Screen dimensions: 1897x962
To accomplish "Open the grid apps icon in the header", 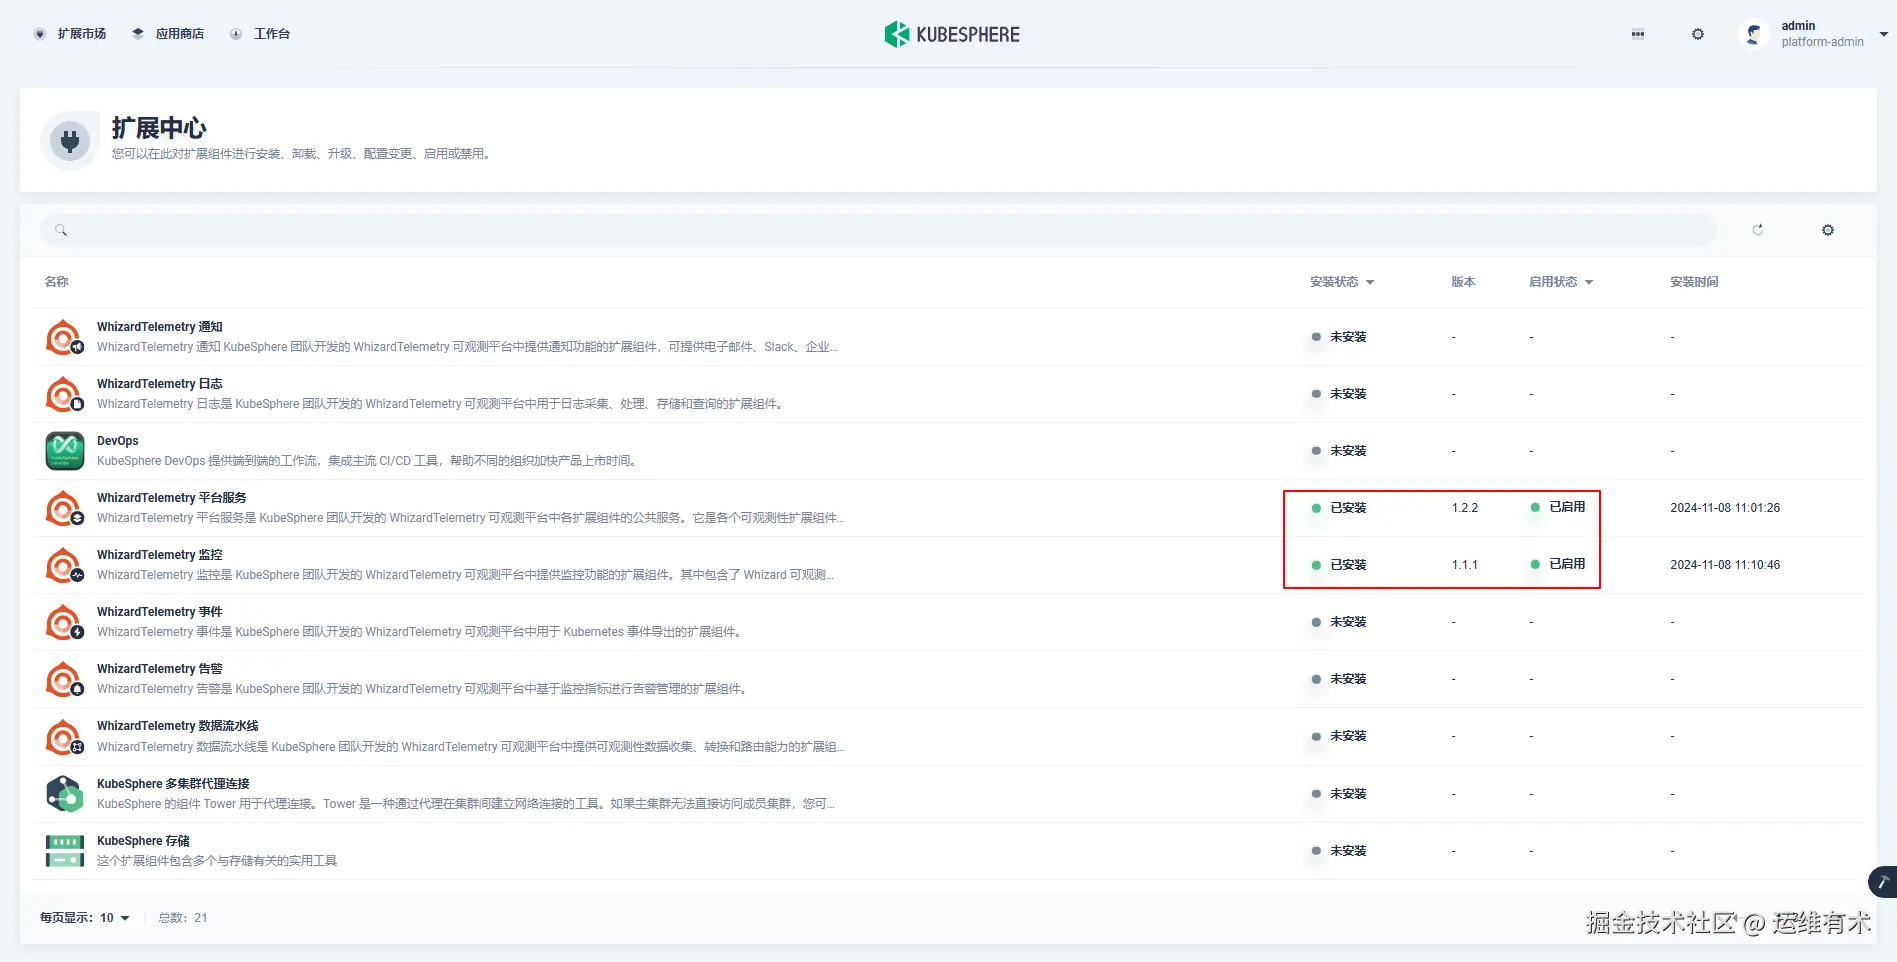I will (x=1638, y=34).
